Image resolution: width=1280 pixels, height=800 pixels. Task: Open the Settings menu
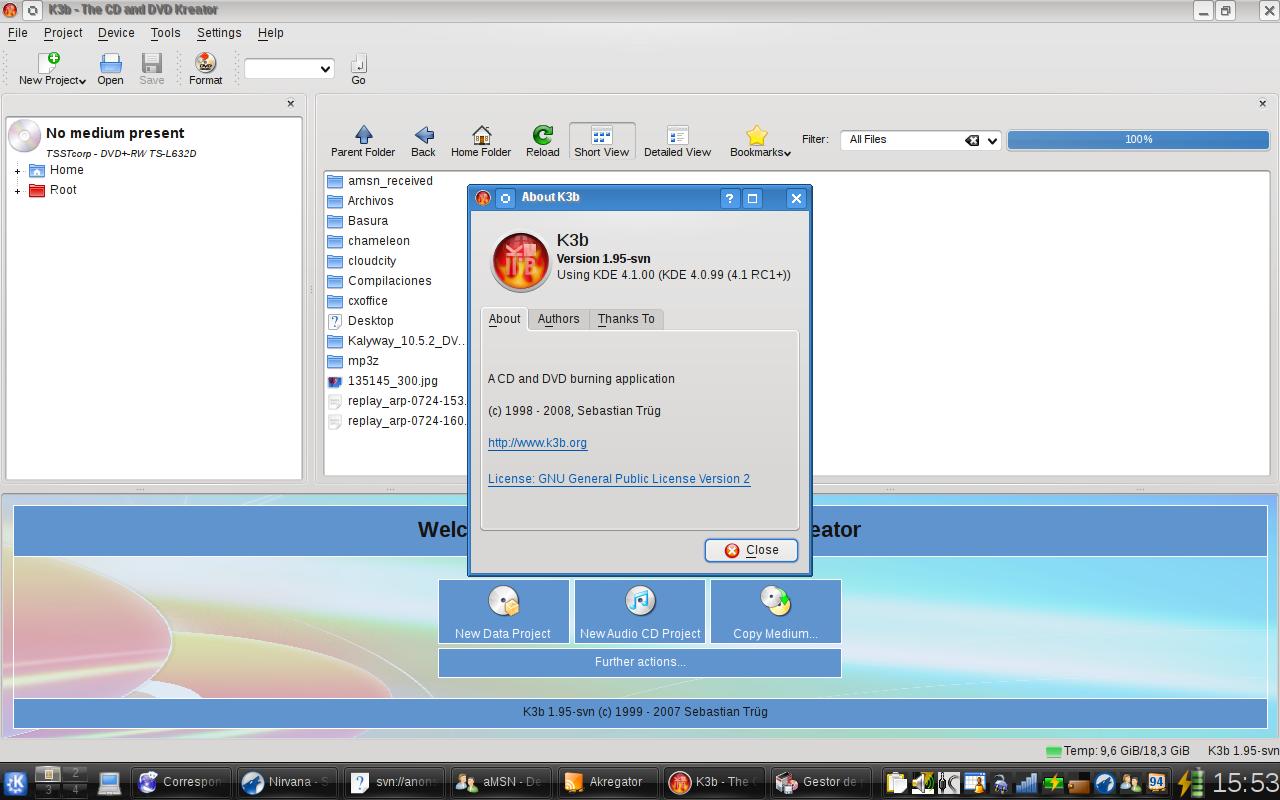point(219,33)
